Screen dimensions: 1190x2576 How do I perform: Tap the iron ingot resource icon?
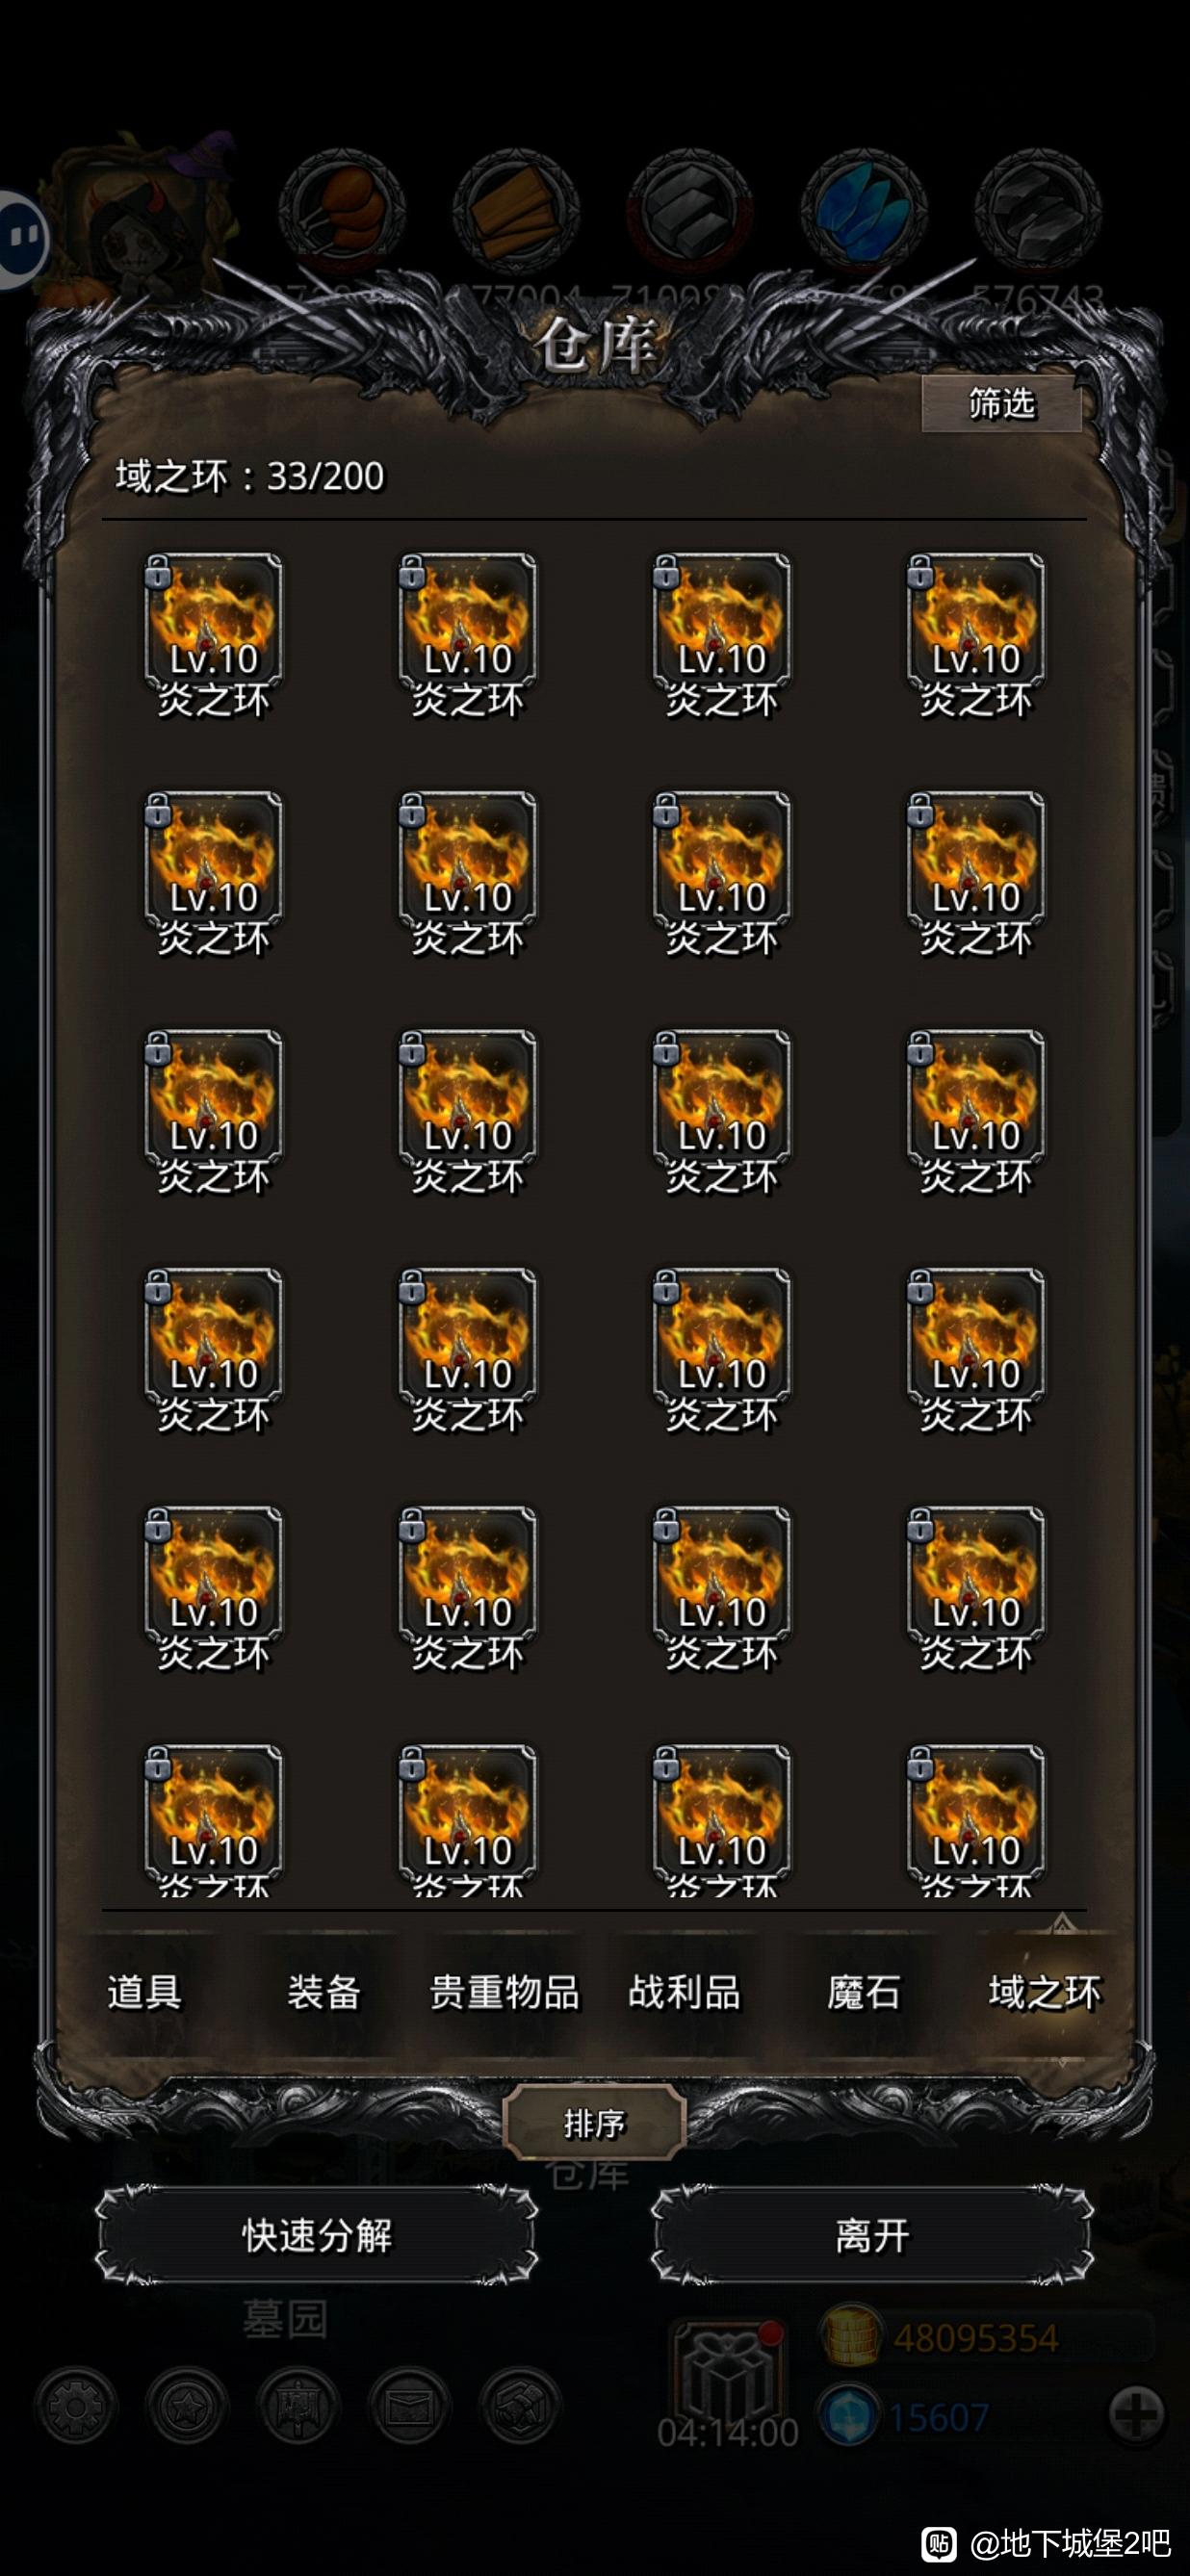(x=689, y=212)
